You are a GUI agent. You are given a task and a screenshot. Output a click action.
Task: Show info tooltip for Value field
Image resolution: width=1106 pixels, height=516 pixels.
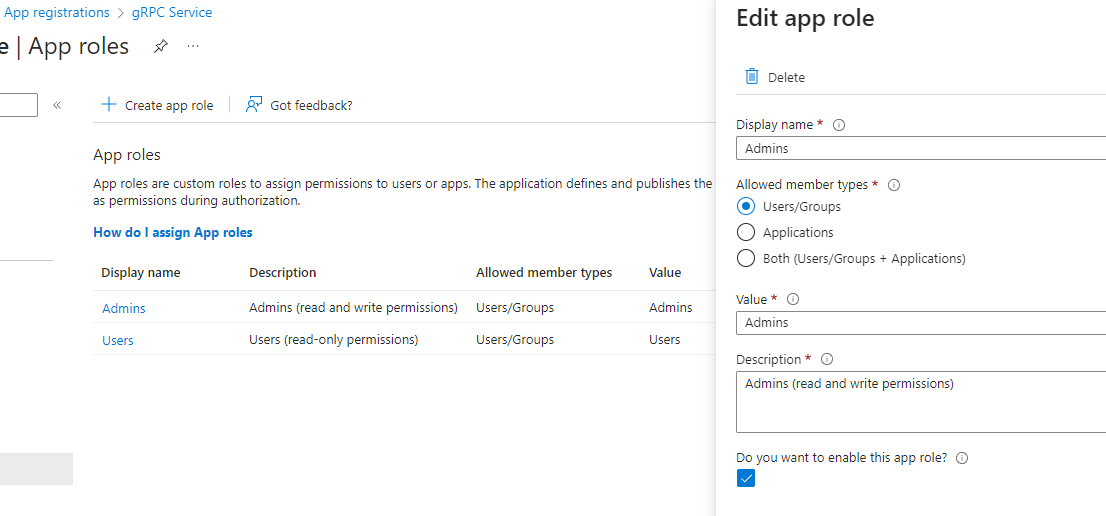[793, 299]
